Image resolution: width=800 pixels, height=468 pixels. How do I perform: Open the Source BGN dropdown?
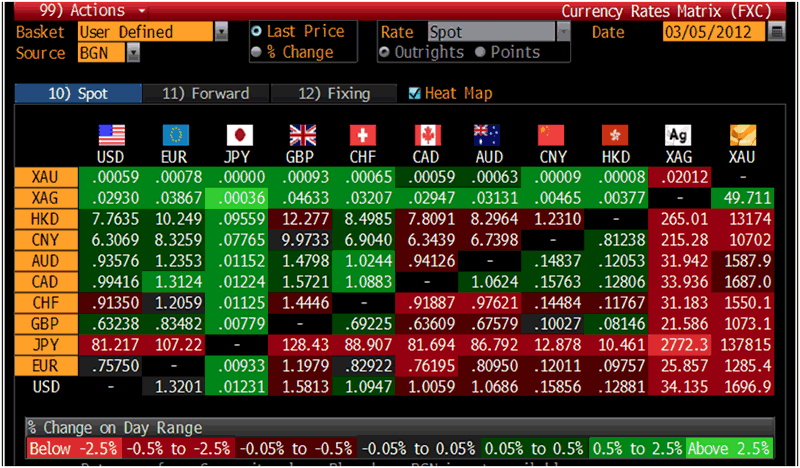tap(133, 53)
